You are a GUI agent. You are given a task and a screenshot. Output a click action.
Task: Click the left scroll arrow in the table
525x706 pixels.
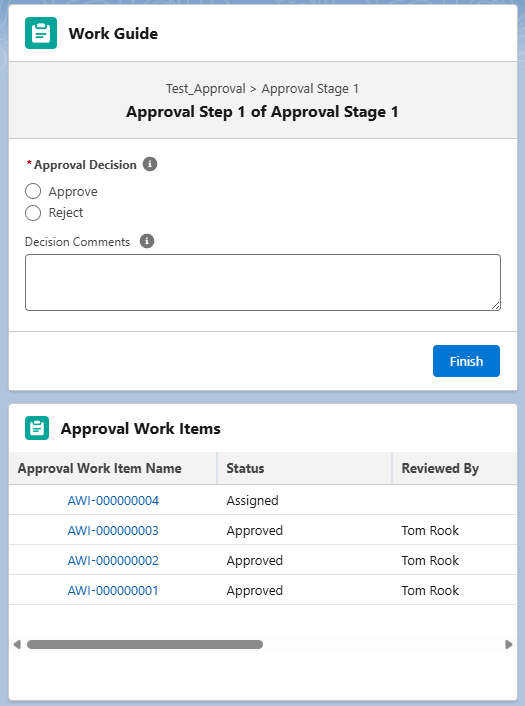17,644
